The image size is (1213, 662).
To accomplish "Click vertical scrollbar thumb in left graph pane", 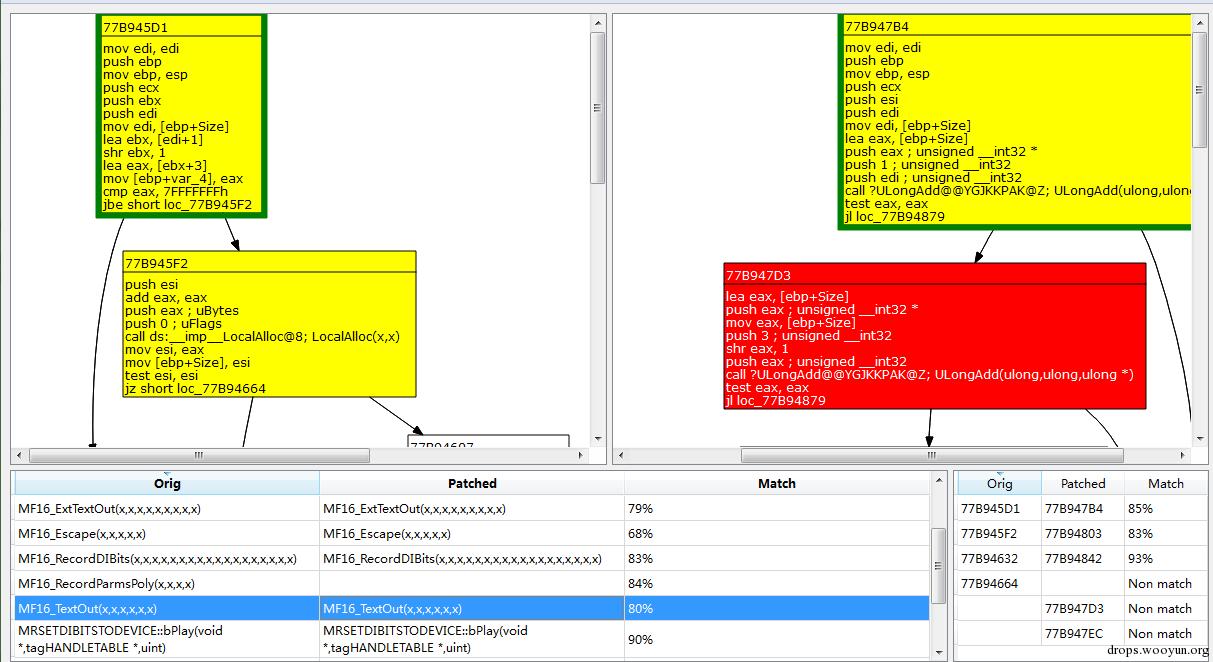I will tap(598, 108).
